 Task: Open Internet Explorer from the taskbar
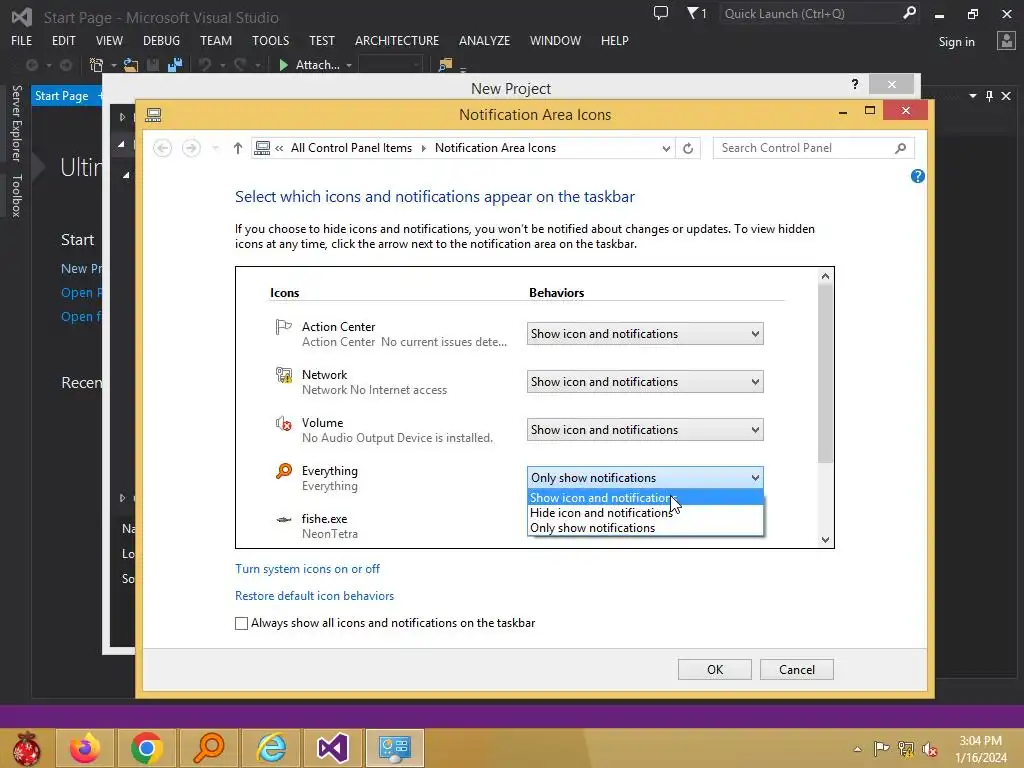271,748
